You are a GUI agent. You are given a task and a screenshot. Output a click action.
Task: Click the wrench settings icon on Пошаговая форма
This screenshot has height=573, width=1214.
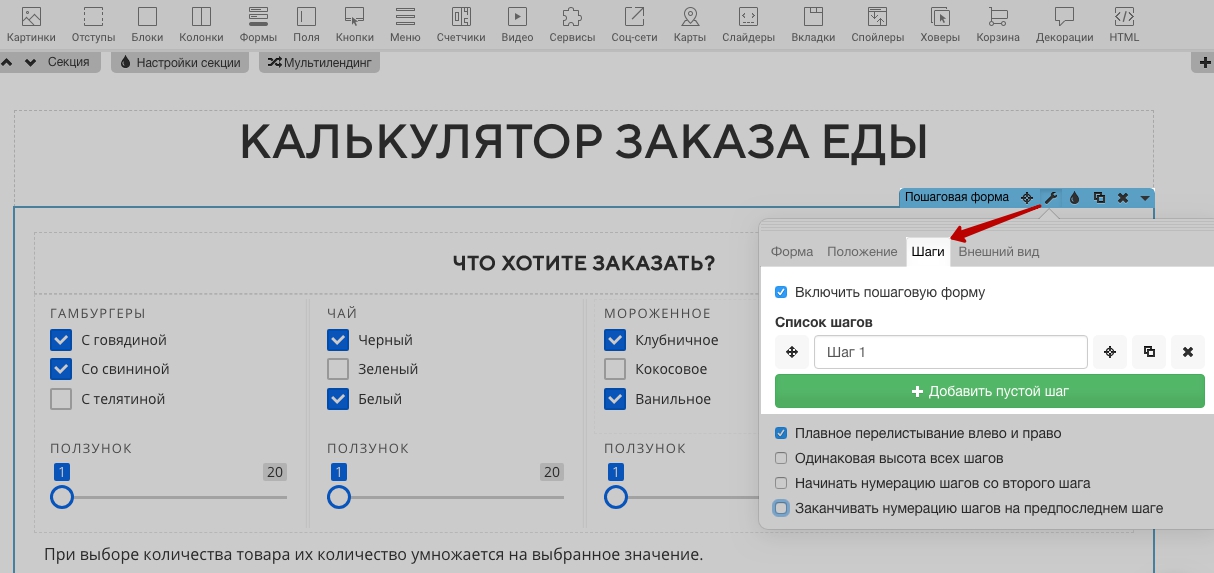pyautogui.click(x=1051, y=198)
